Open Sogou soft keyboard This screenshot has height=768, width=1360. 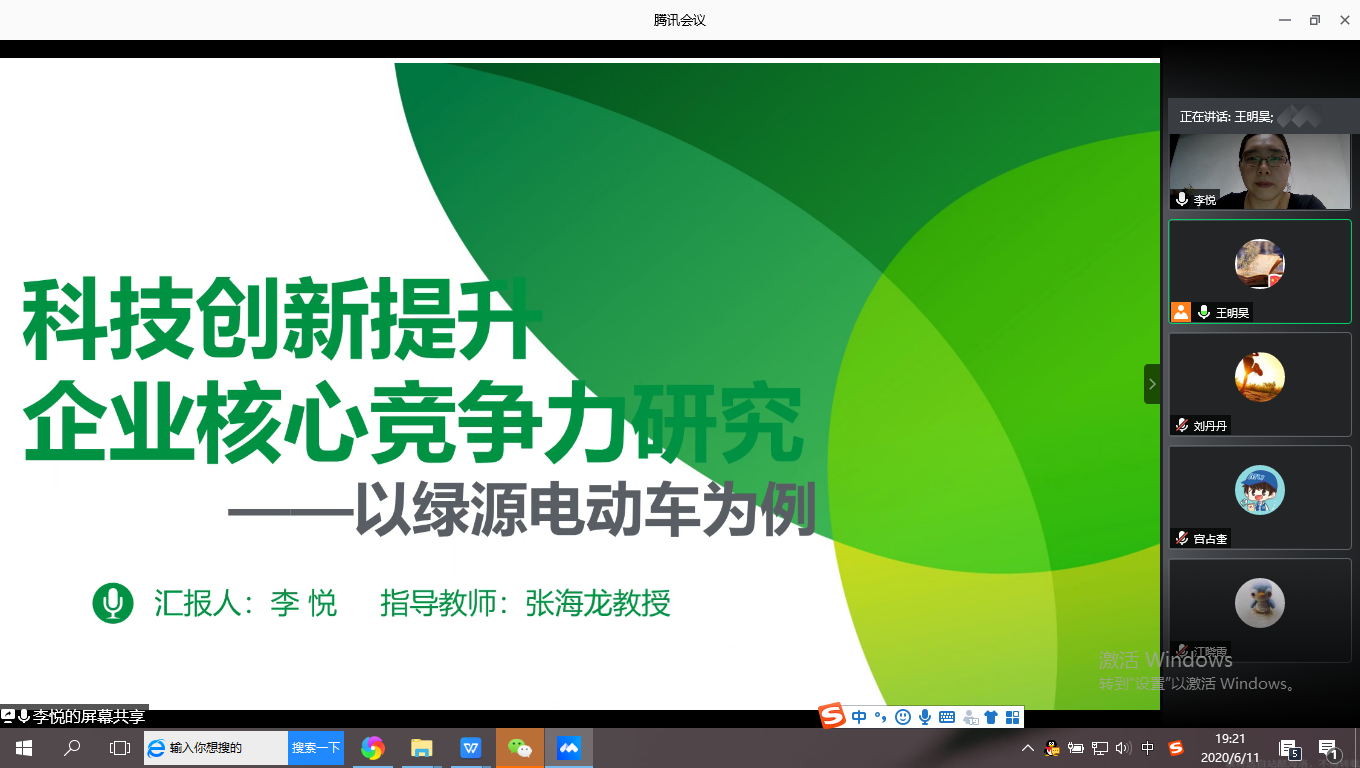[947, 717]
